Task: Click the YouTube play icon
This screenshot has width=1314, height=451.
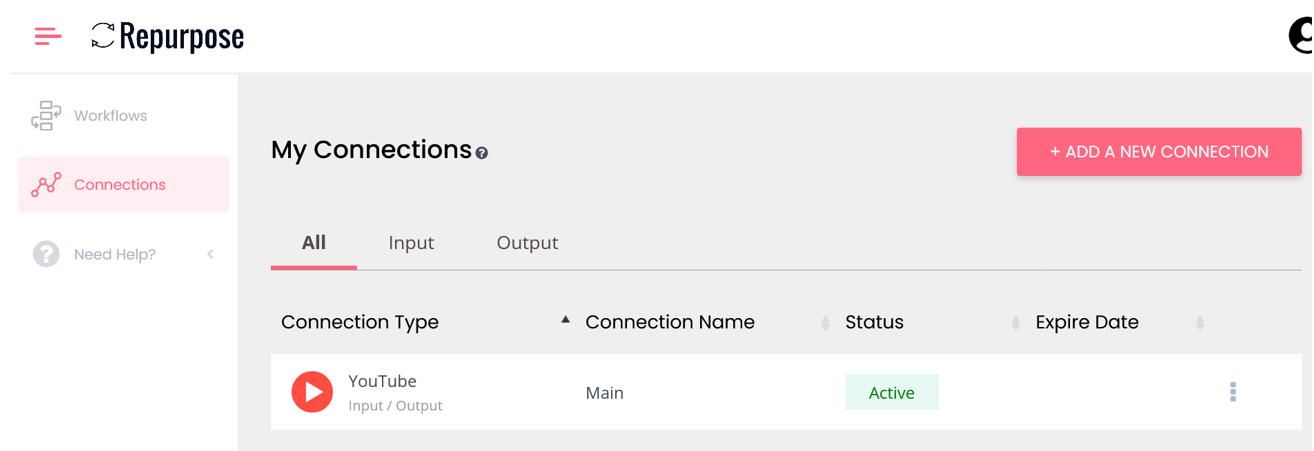Action: tap(312, 392)
